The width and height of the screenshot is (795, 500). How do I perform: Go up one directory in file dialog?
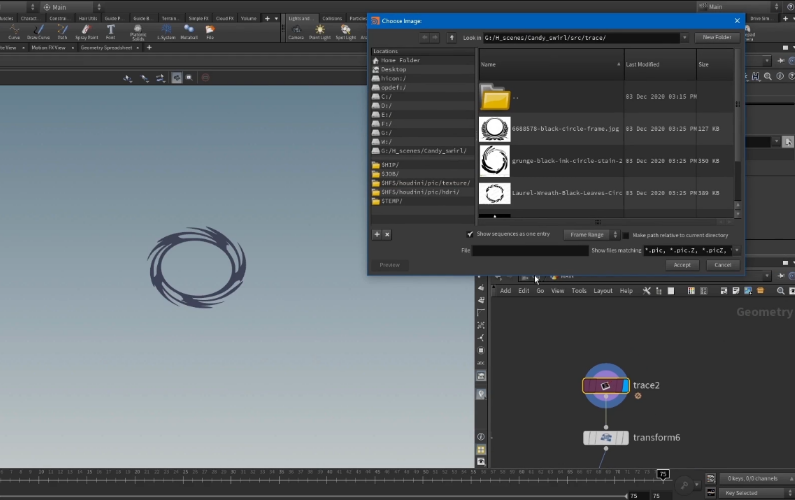[x=451, y=37]
